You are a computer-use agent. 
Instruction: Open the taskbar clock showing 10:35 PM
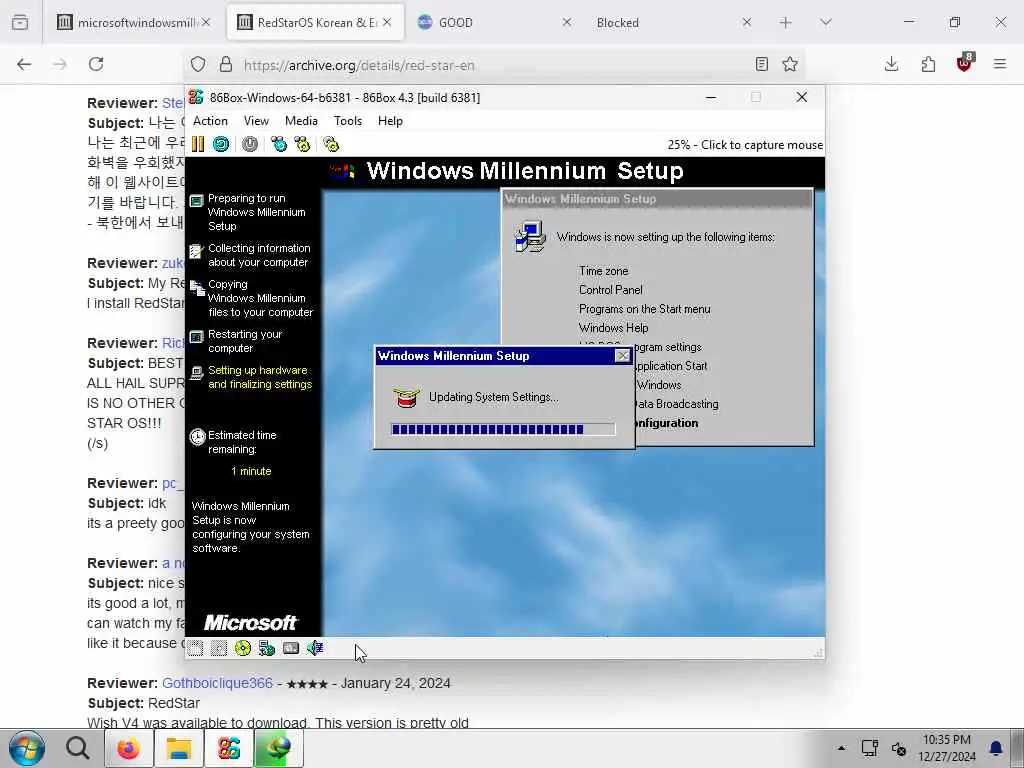pyautogui.click(x=947, y=748)
